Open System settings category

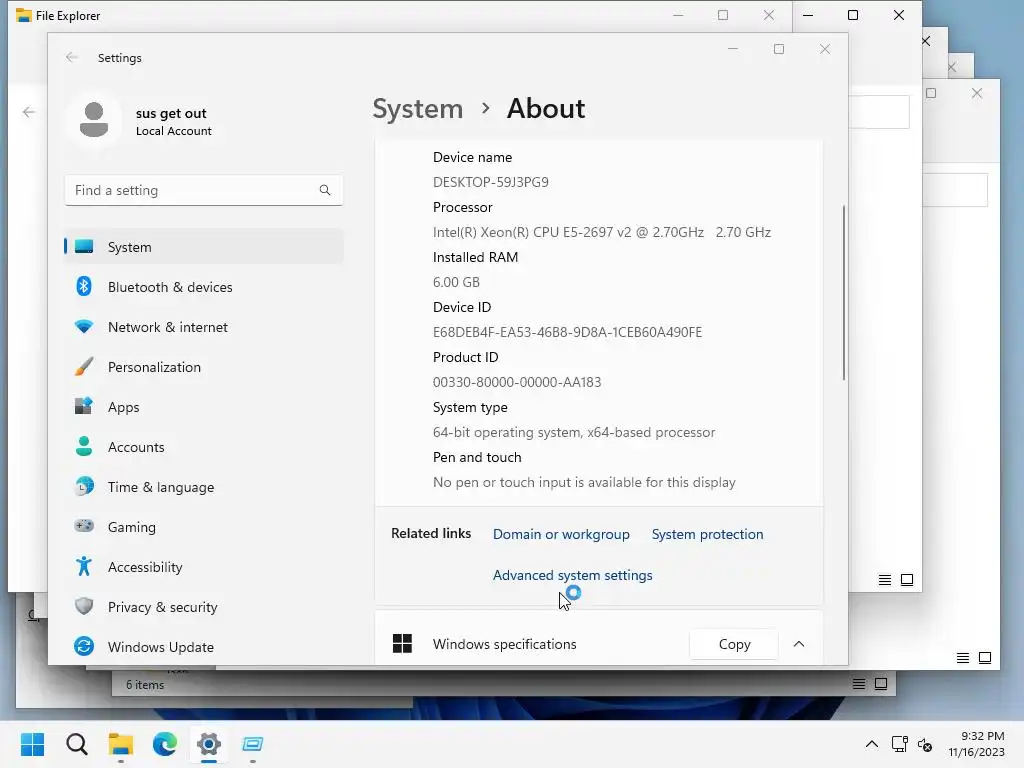pos(203,247)
